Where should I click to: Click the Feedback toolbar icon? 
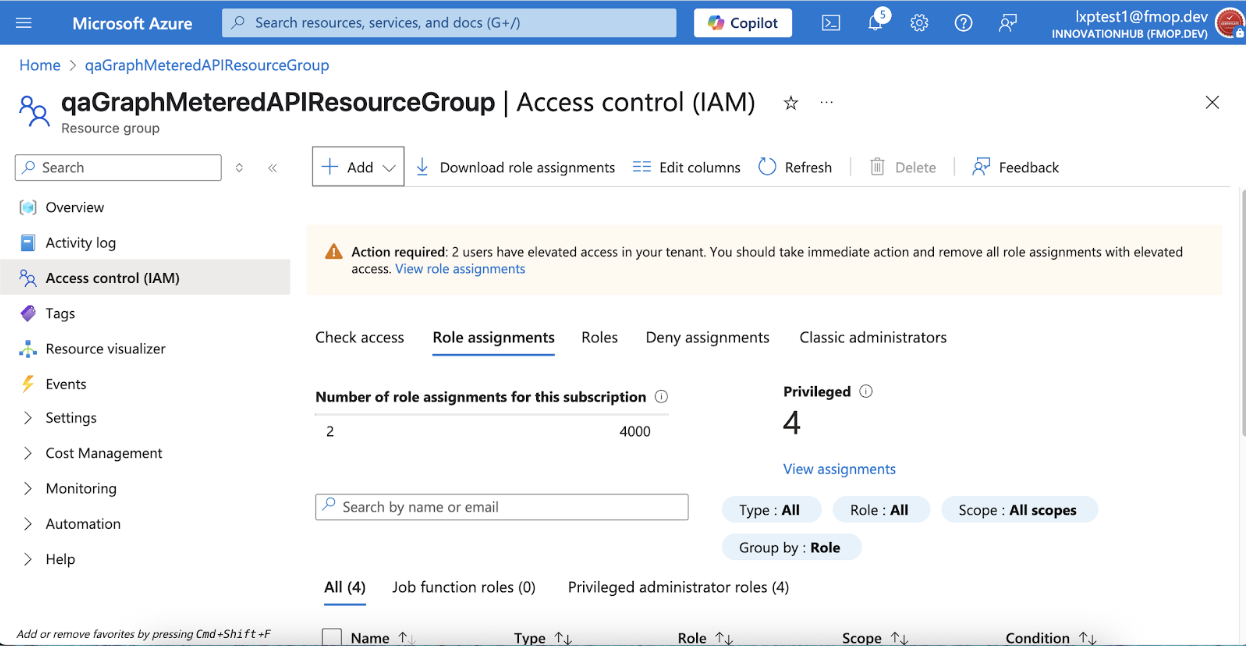tap(981, 167)
